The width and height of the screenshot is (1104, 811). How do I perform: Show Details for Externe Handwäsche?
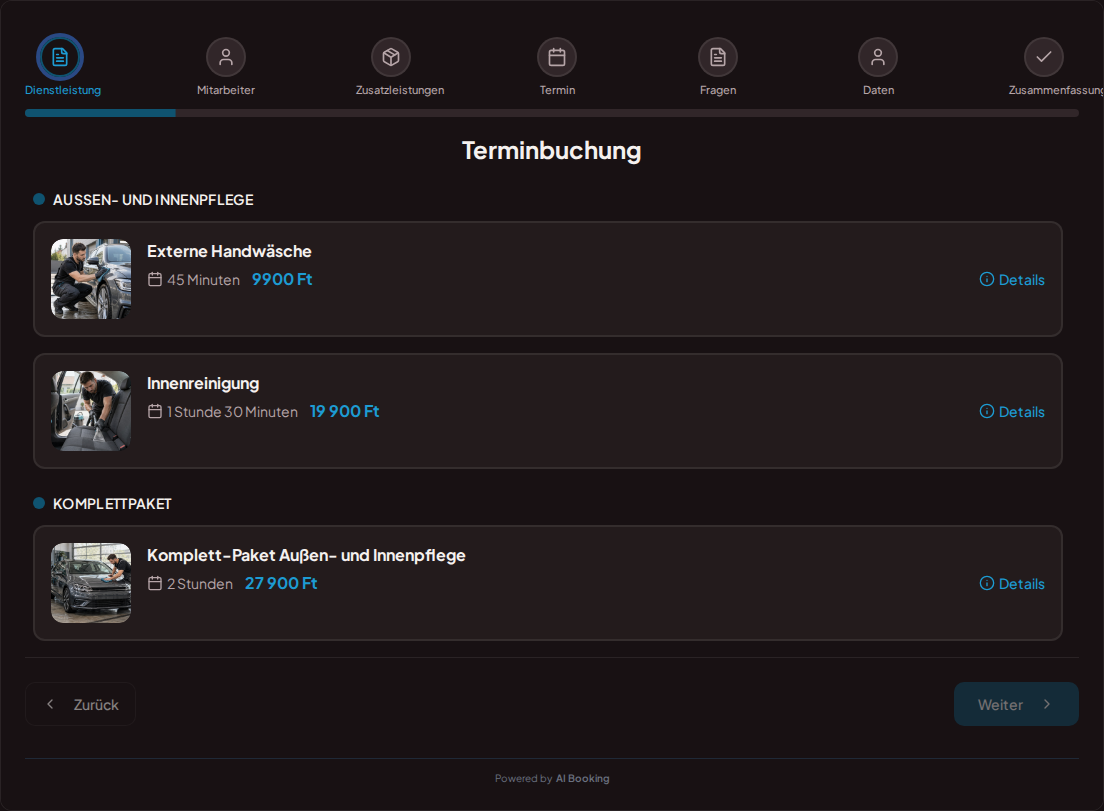pyautogui.click(x=1012, y=279)
